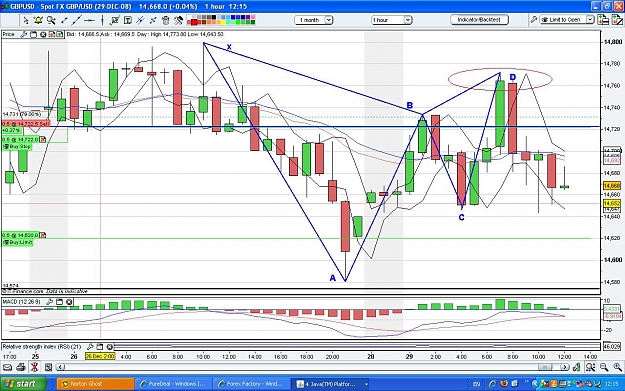Open MACD indicator wrench settings

point(49,302)
